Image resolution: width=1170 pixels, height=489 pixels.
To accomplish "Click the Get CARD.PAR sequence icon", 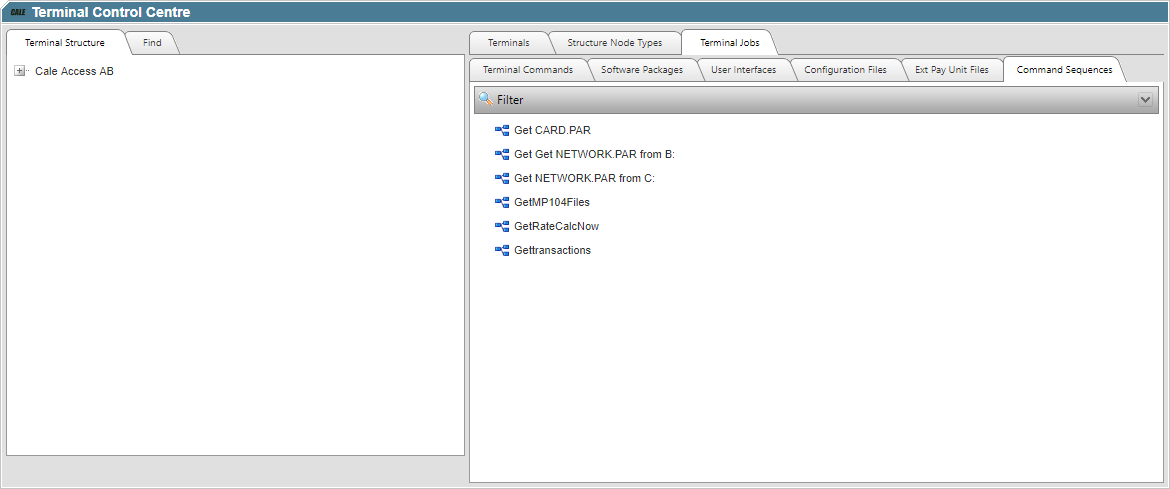I will tap(502, 131).
